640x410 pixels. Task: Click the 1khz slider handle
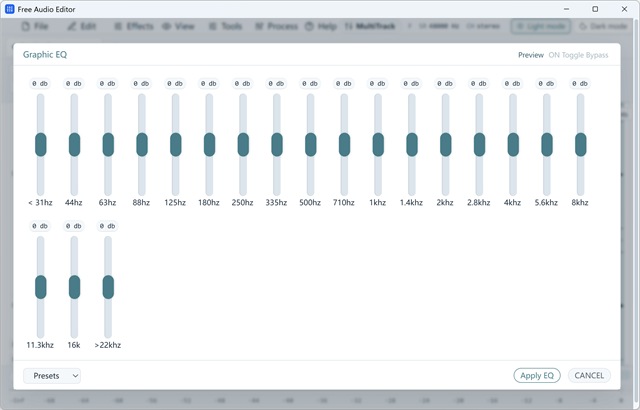378,144
